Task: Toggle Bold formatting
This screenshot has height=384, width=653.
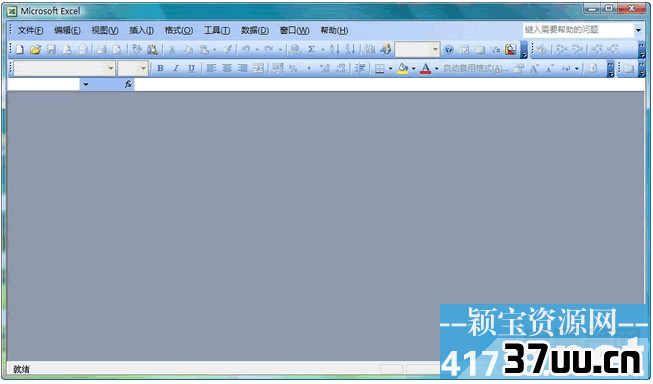Action: [x=160, y=68]
